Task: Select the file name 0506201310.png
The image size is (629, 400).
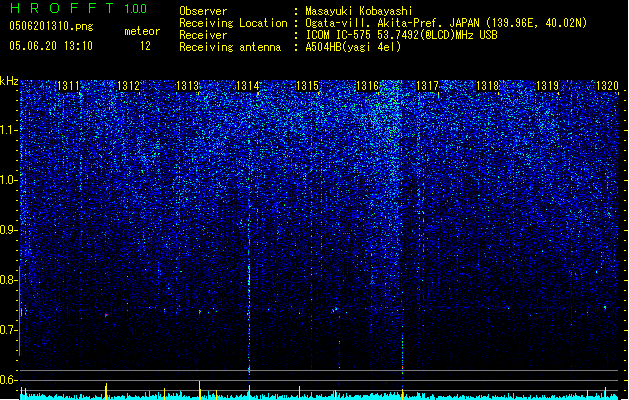Action: 51,26
